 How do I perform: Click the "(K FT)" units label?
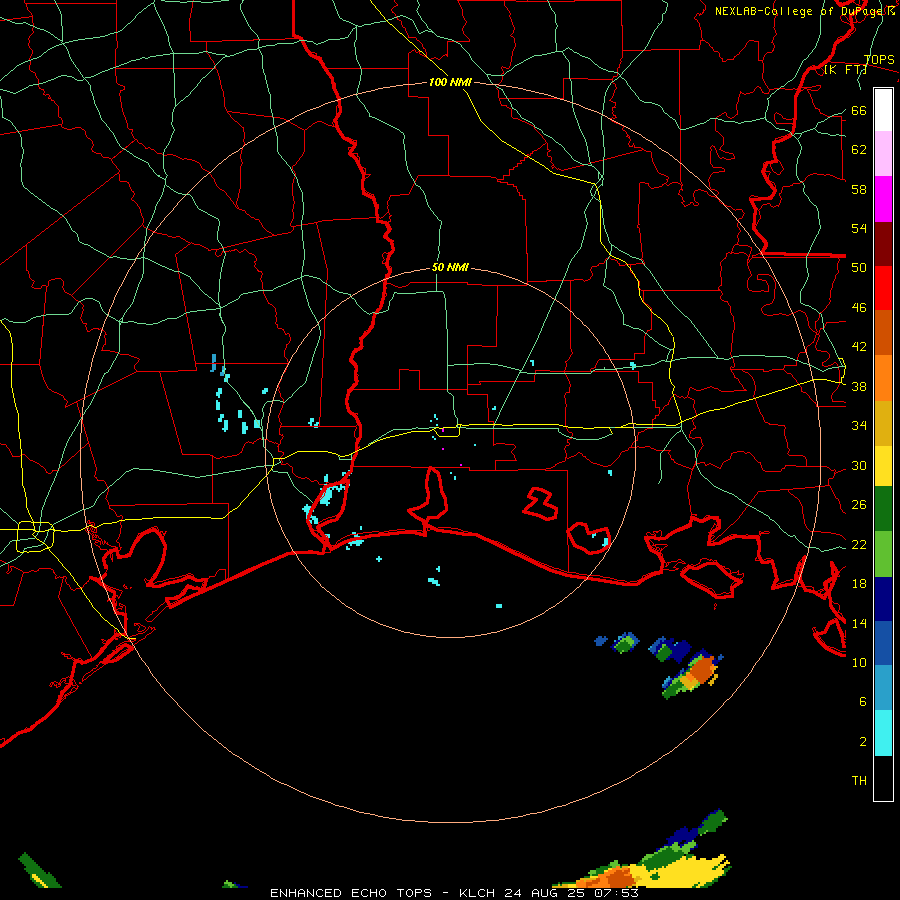[845, 70]
